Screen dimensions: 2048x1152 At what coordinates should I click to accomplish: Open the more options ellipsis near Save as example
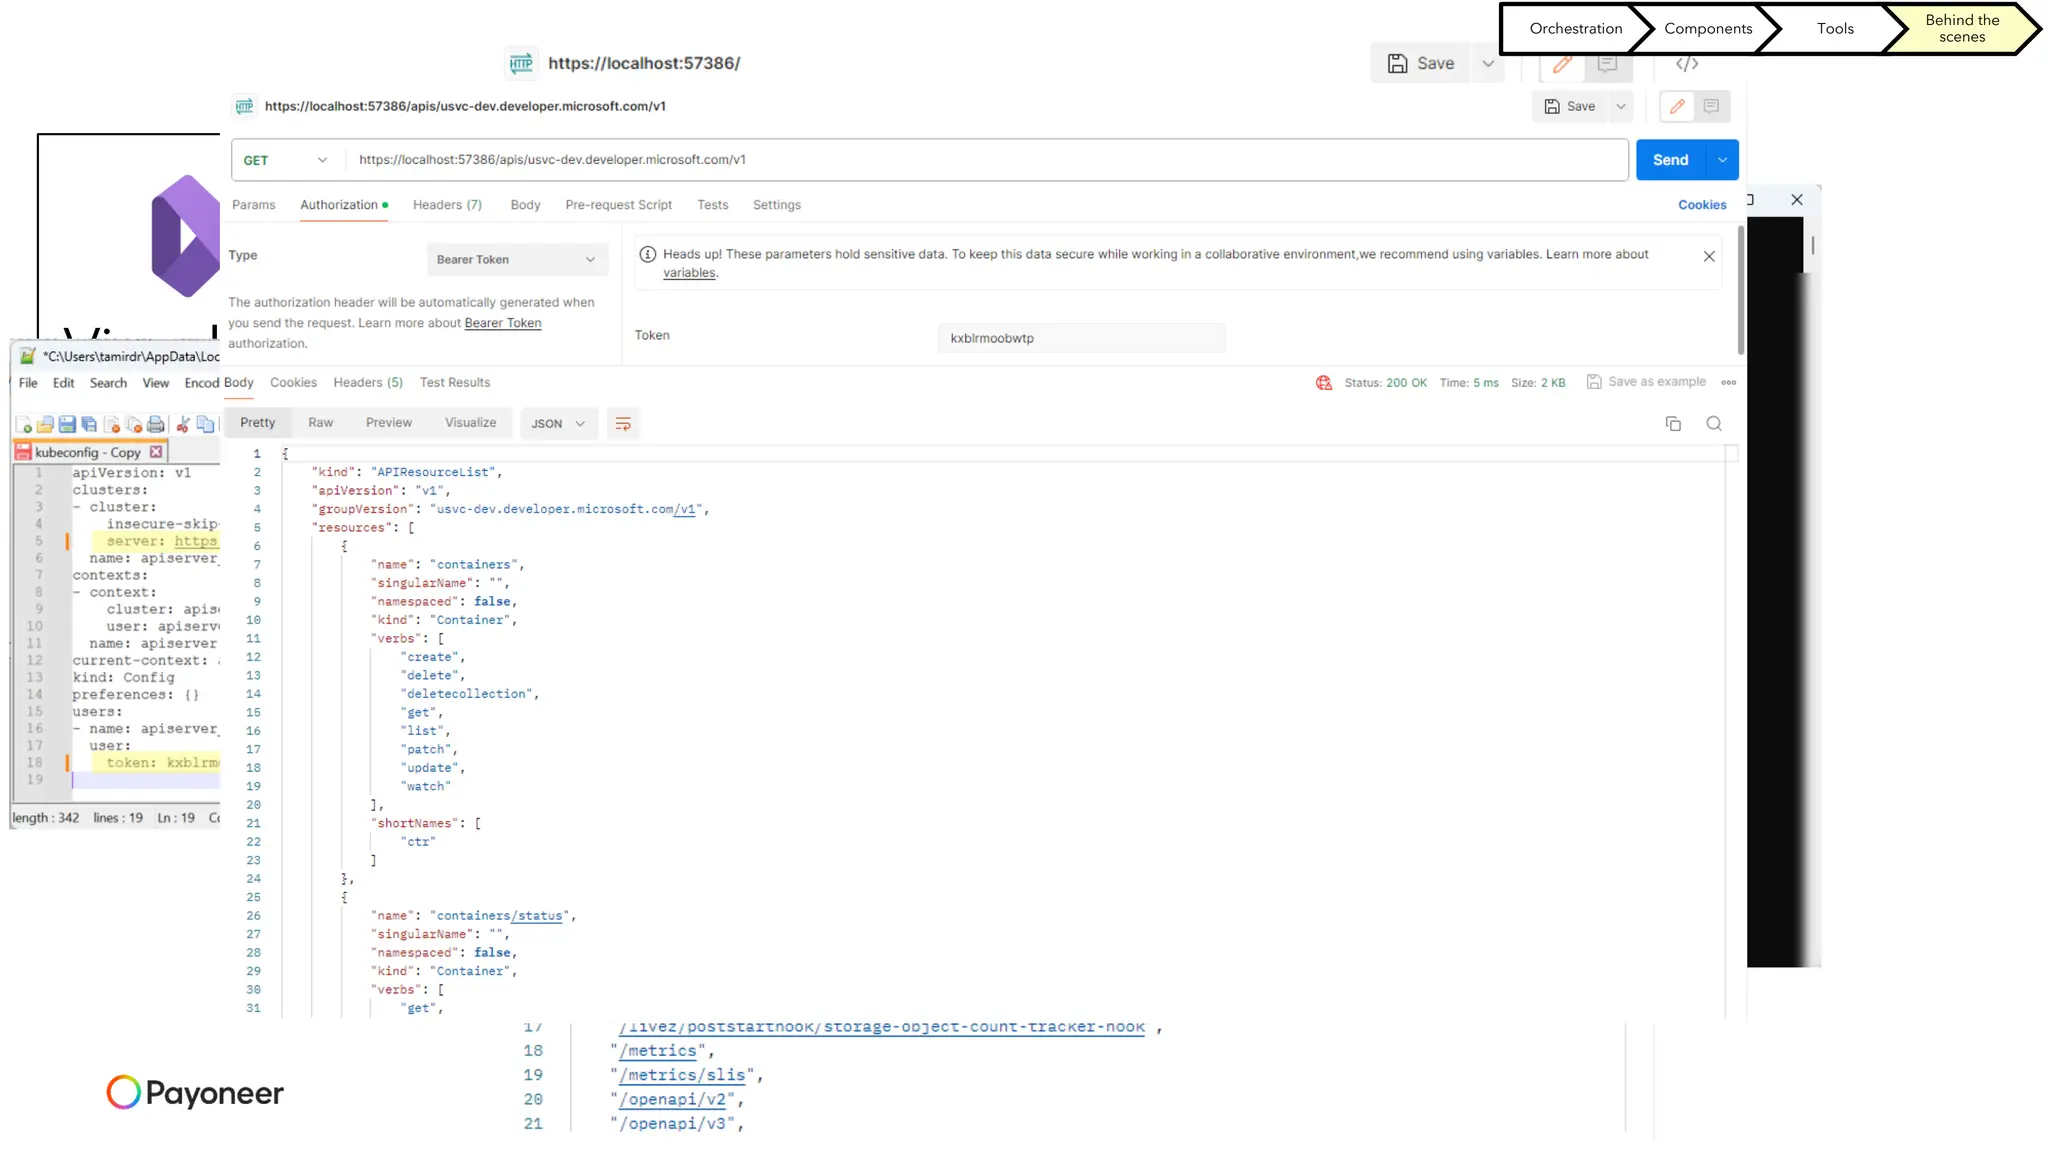coord(1728,383)
